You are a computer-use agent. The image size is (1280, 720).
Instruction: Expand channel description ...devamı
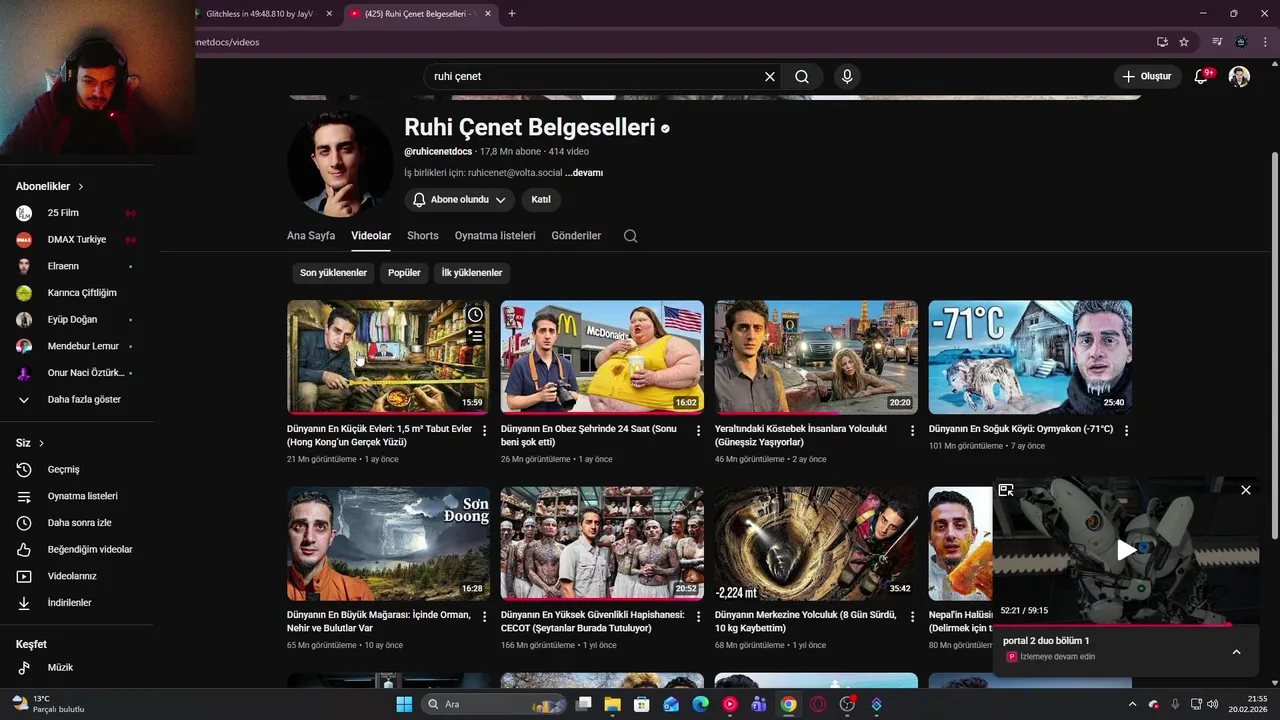(x=584, y=173)
